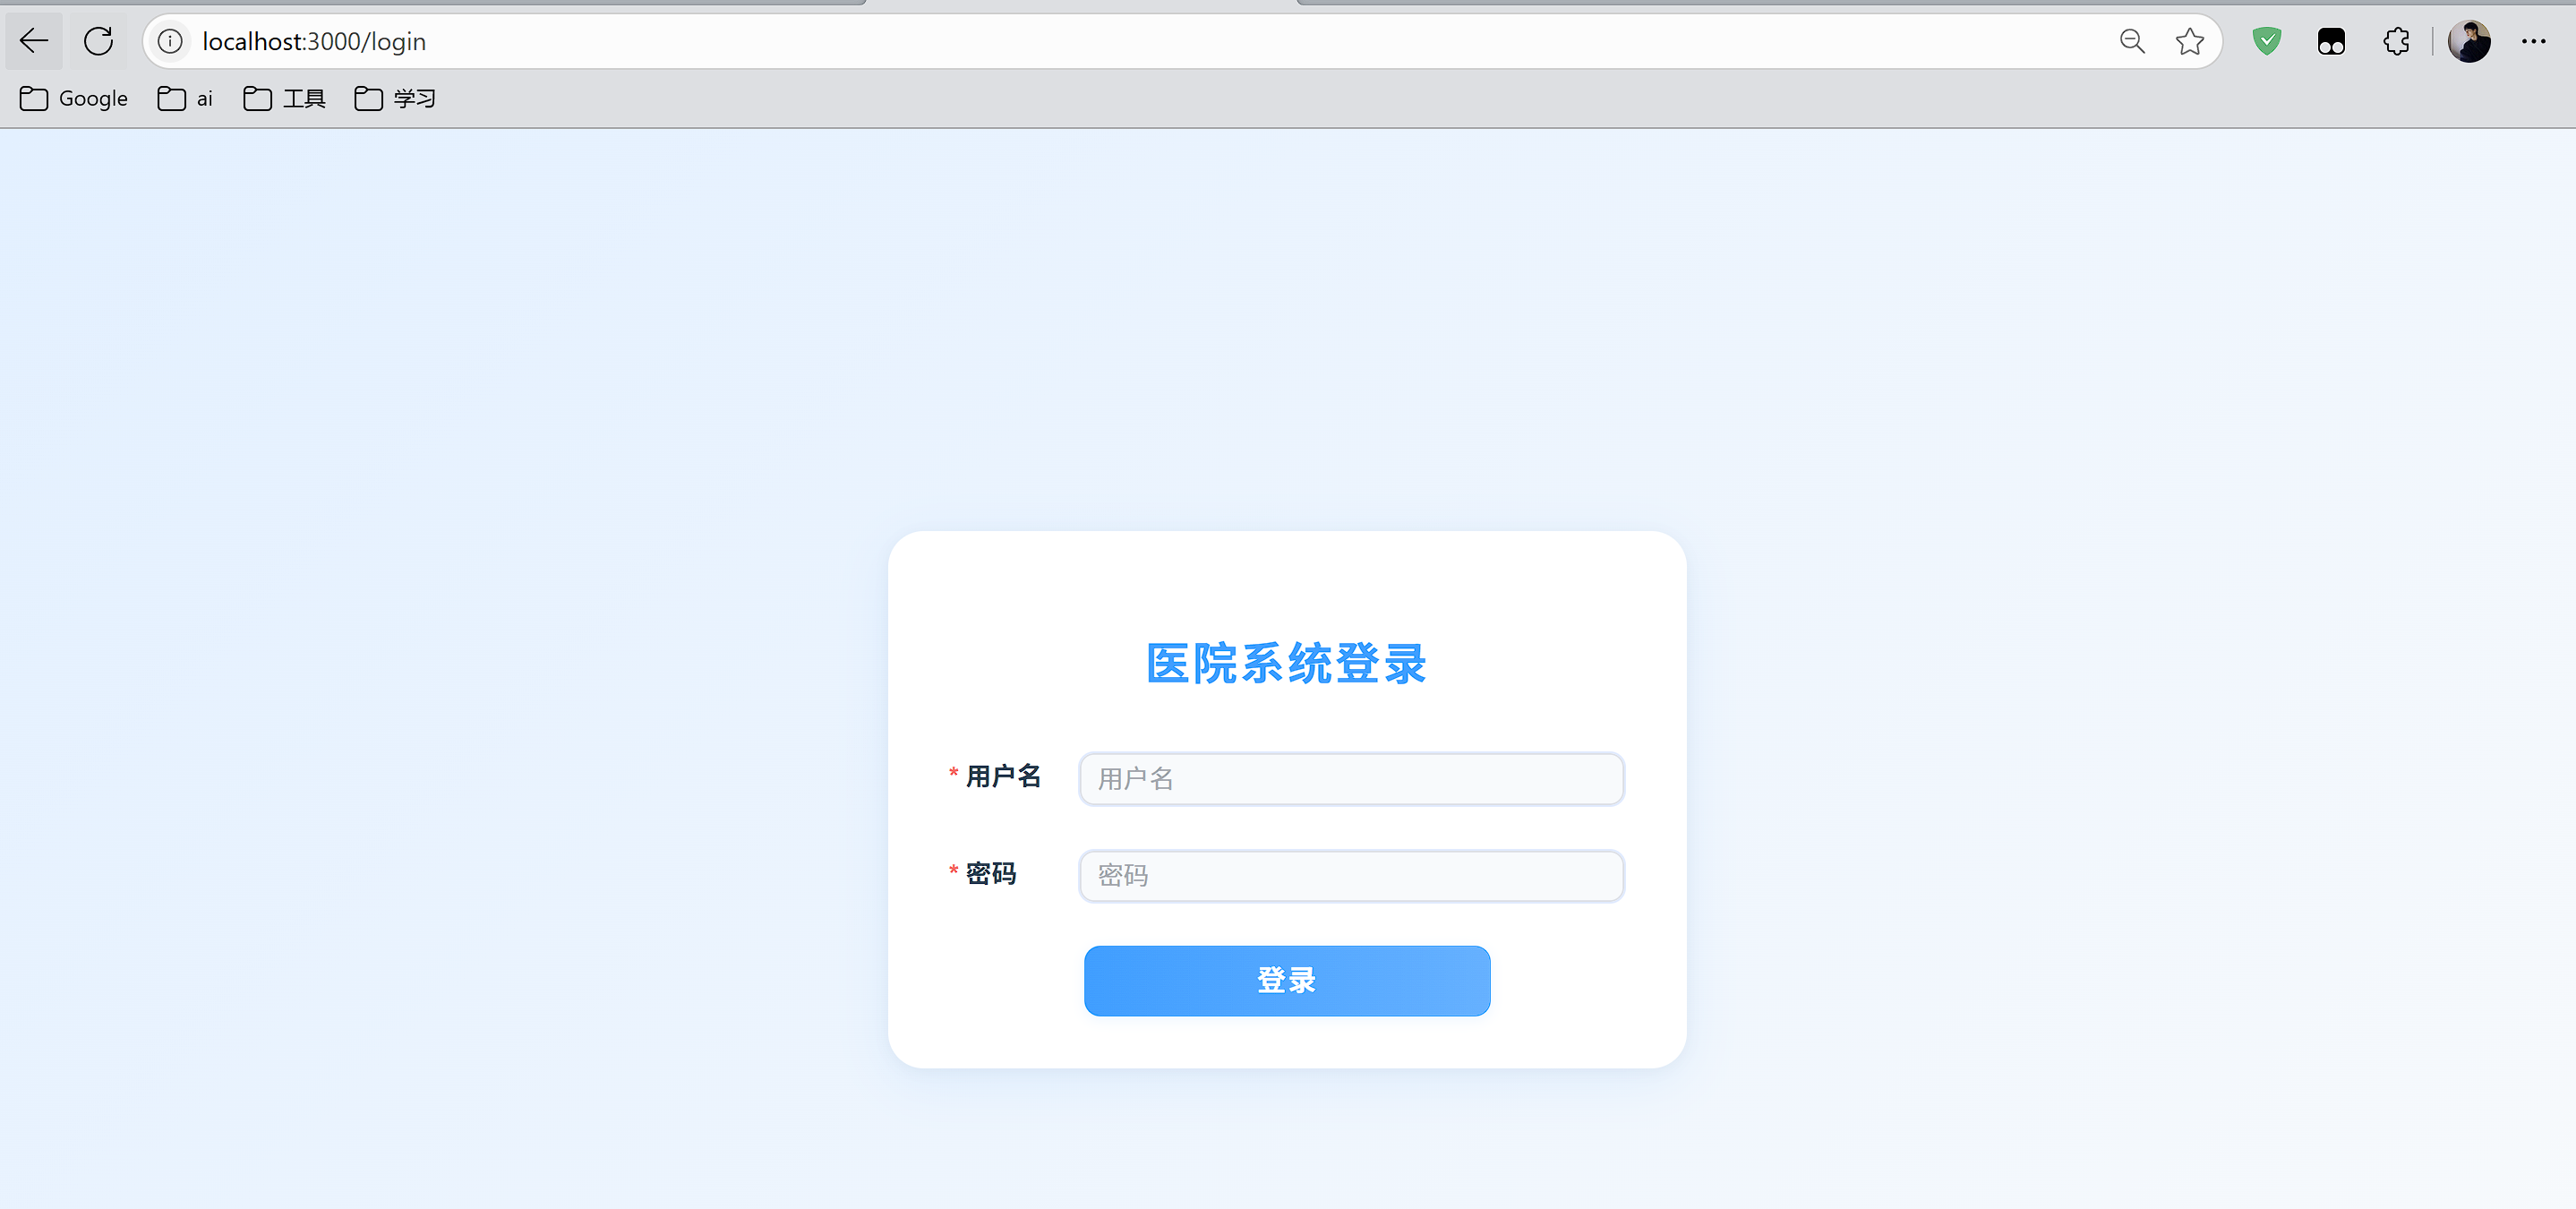Click the 用户名 field label
2576x1209 pixels.
[1003, 776]
